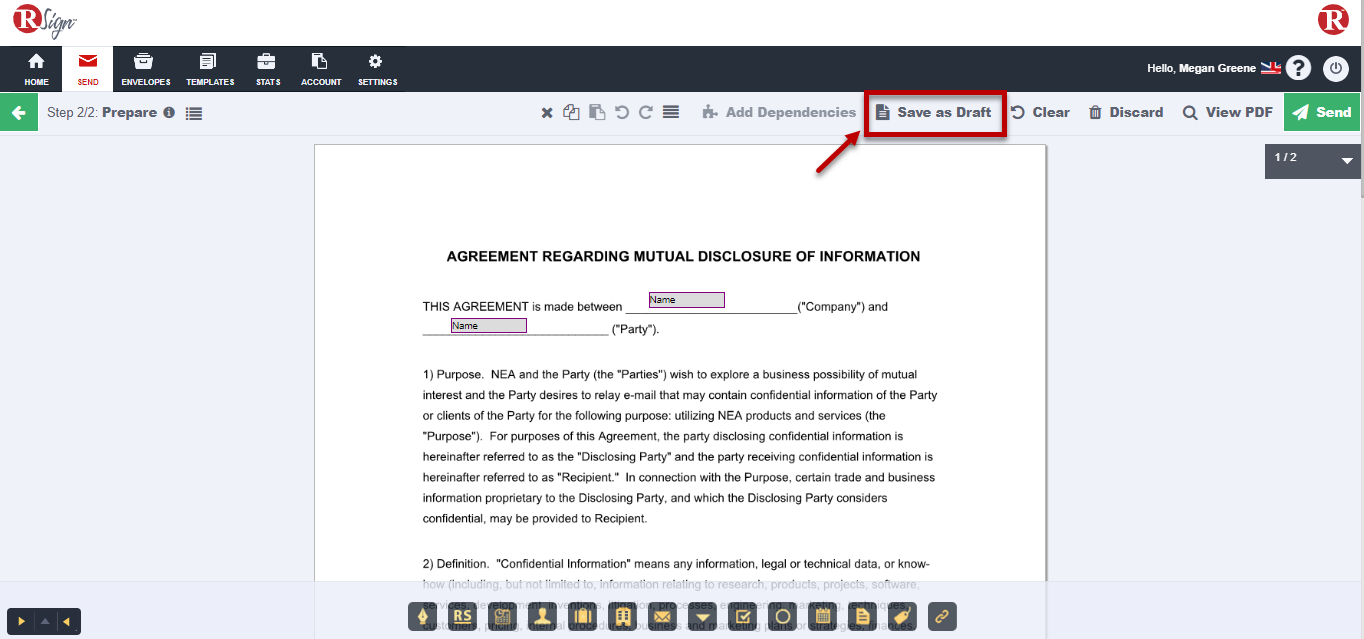Viewport: 1364px width, 639px height.
Task: Go to the Templates tab
Action: click(x=210, y=69)
